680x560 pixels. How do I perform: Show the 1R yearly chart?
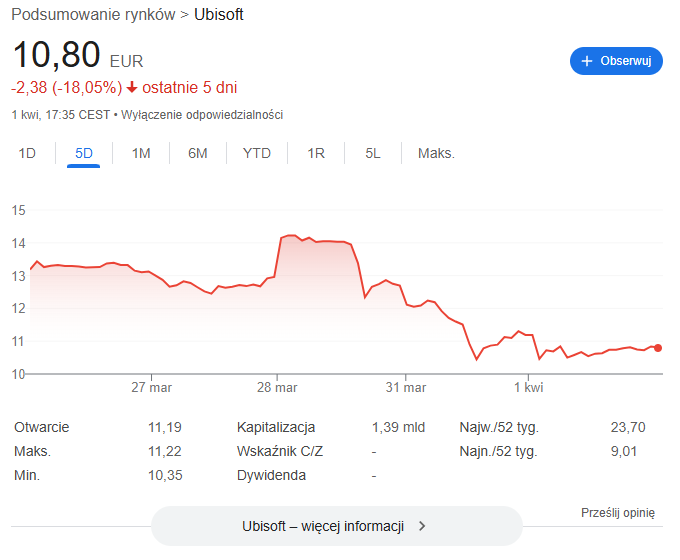(316, 153)
